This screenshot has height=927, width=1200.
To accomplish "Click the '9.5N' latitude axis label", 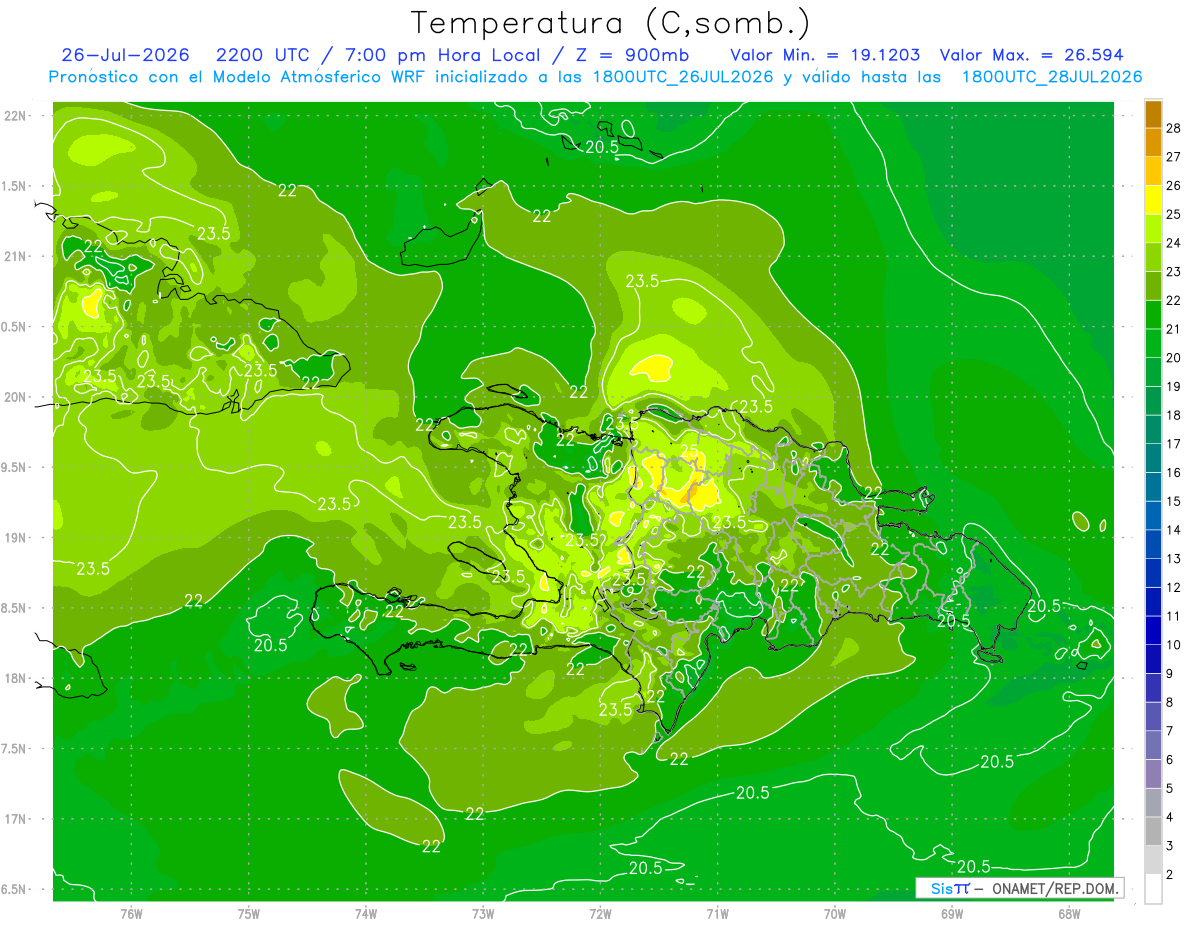I will 16,468.
